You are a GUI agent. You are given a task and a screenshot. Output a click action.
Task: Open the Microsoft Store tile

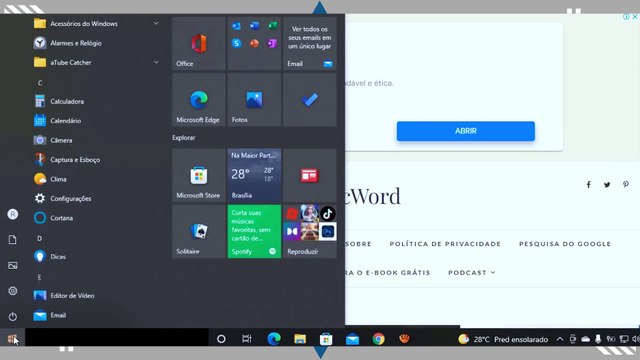click(199, 176)
